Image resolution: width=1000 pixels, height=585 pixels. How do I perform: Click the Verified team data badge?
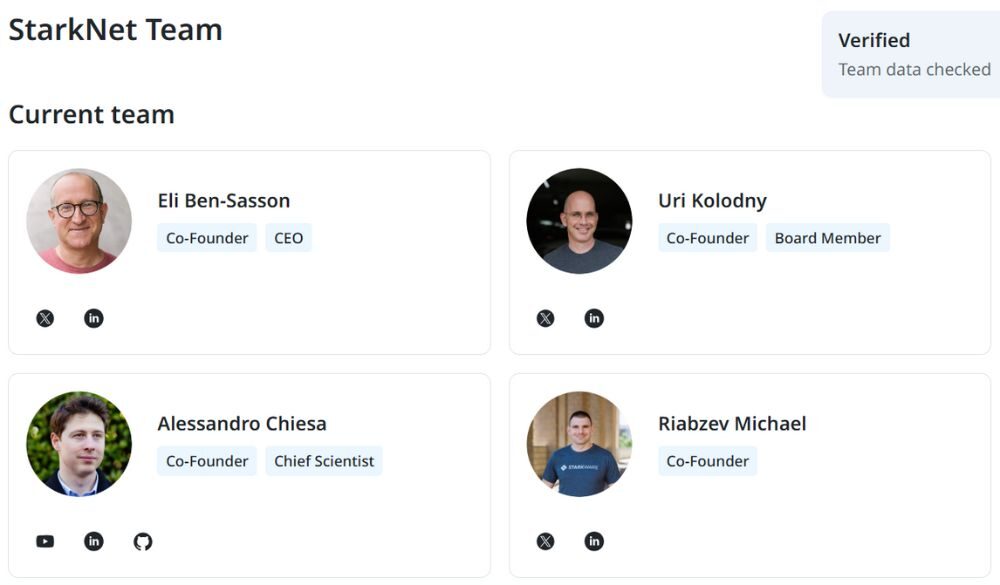(912, 54)
